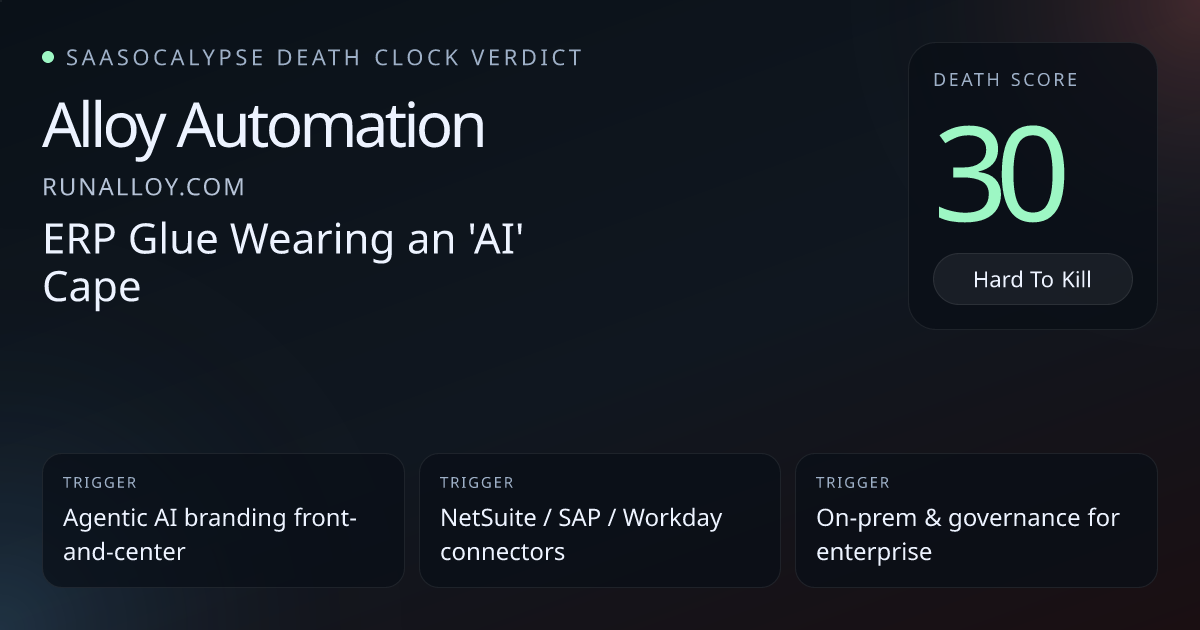Click the Death Score label
This screenshot has width=1200, height=630.
point(1005,80)
